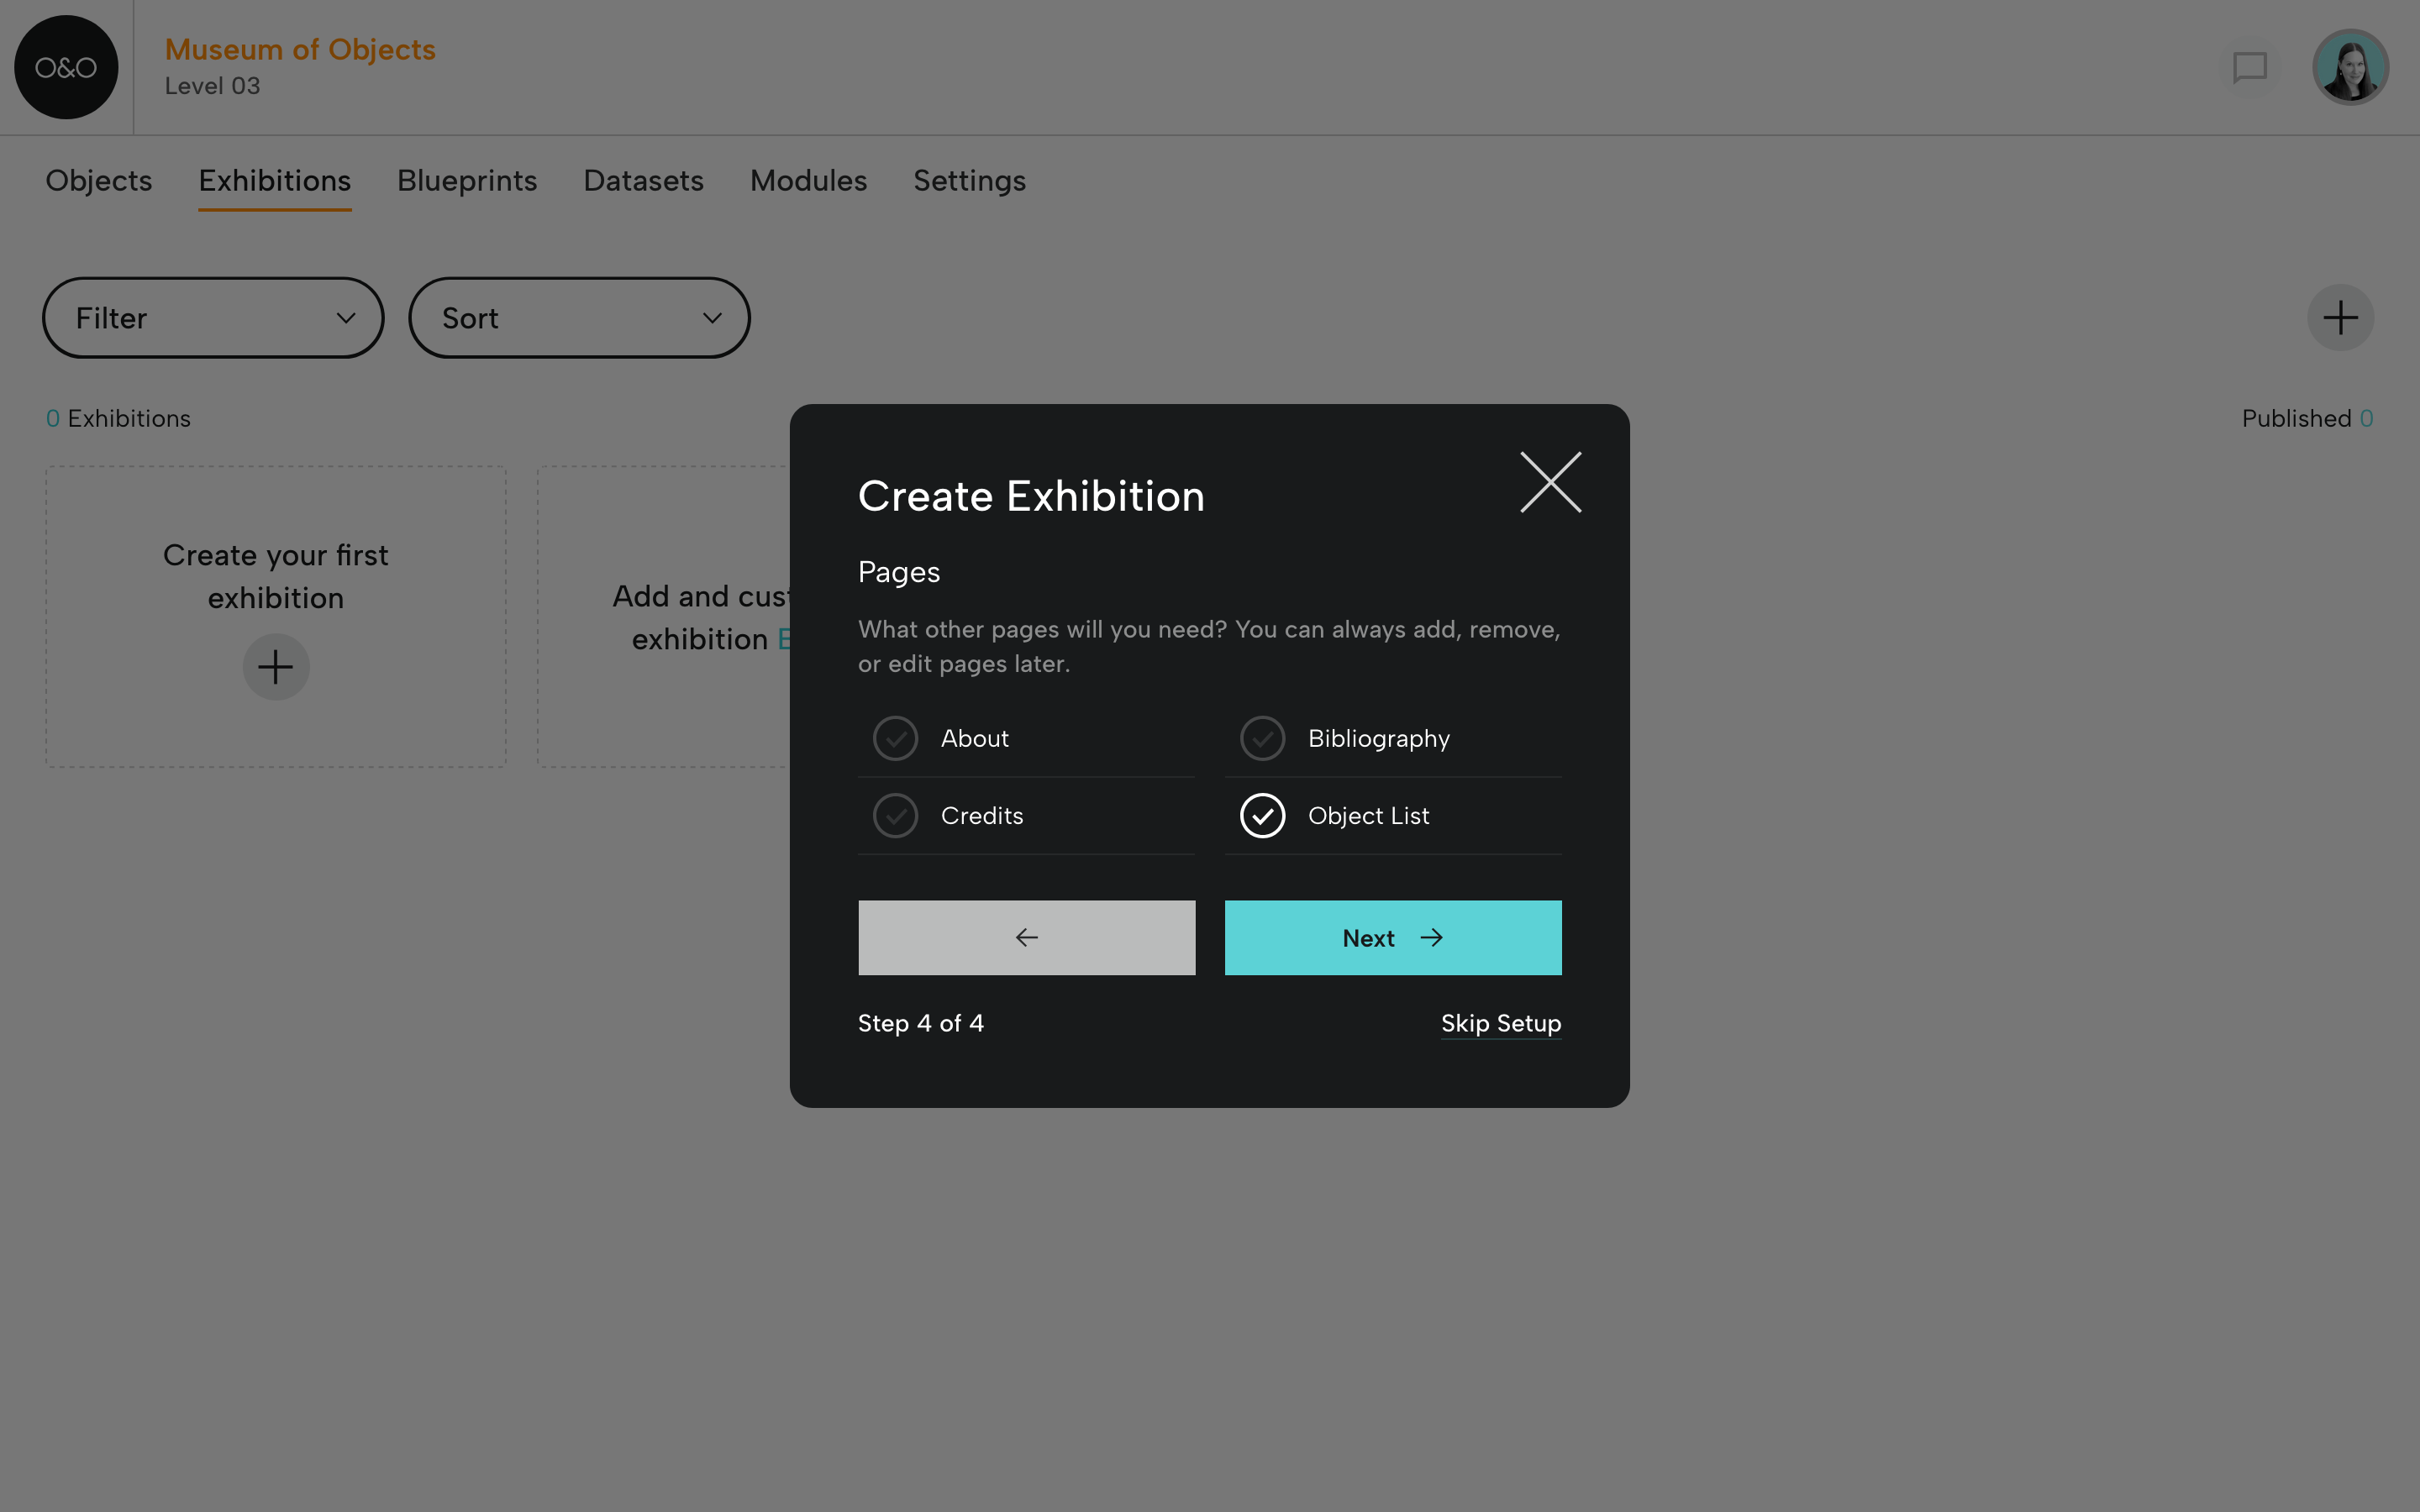Click the Step 4 of 4 indicator
The width and height of the screenshot is (2420, 1512).
921,1024
